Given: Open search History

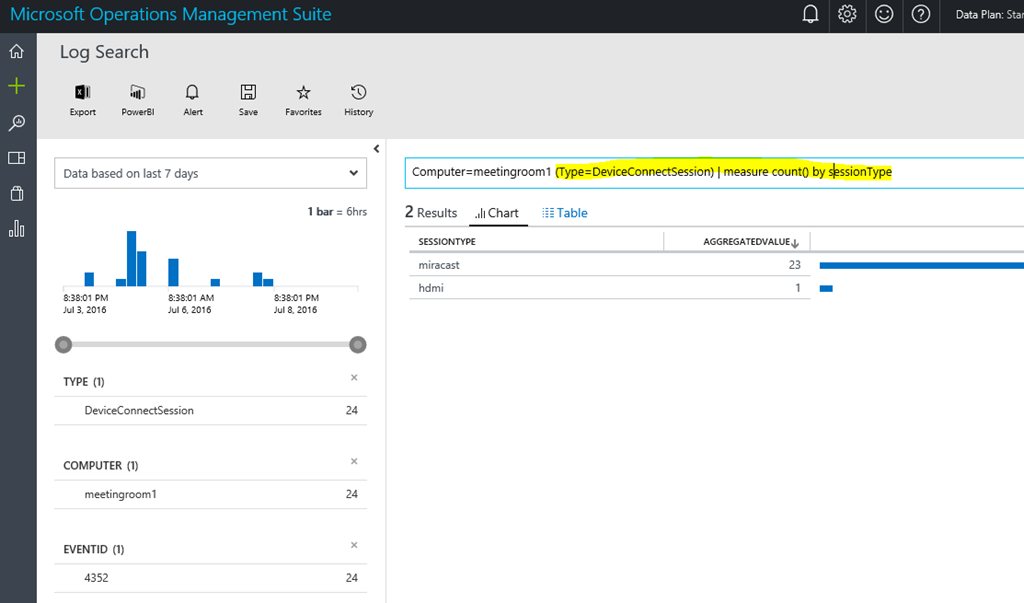Looking at the screenshot, I should 358,93.
